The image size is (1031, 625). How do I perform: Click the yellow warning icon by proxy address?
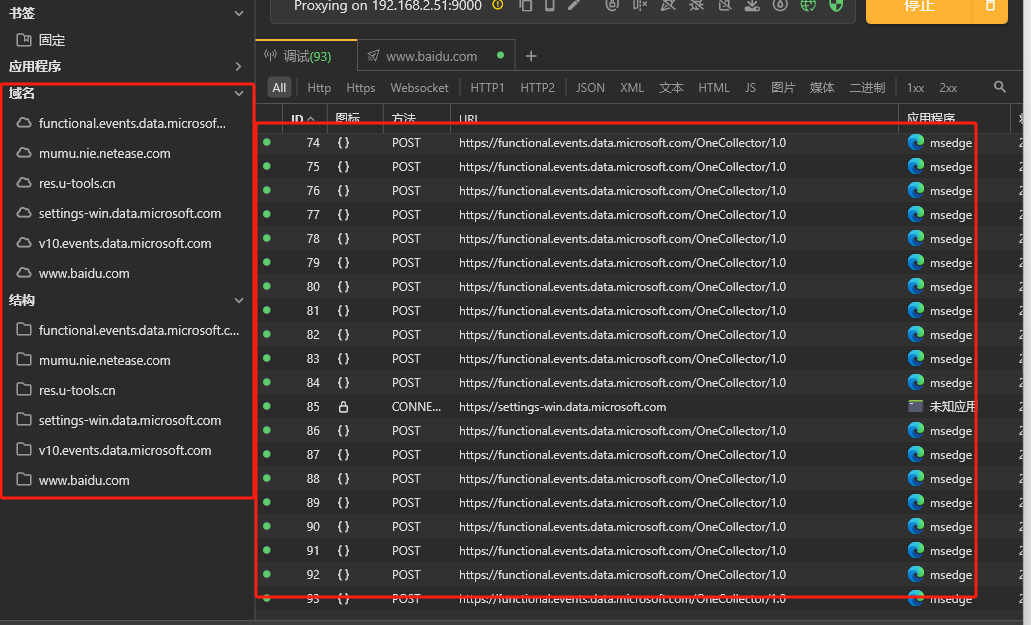point(498,5)
